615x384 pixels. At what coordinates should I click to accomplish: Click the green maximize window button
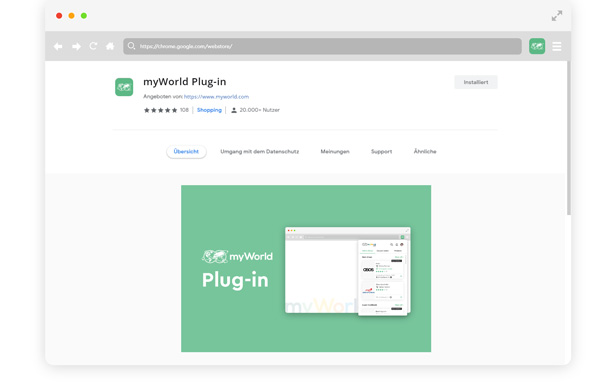84,16
